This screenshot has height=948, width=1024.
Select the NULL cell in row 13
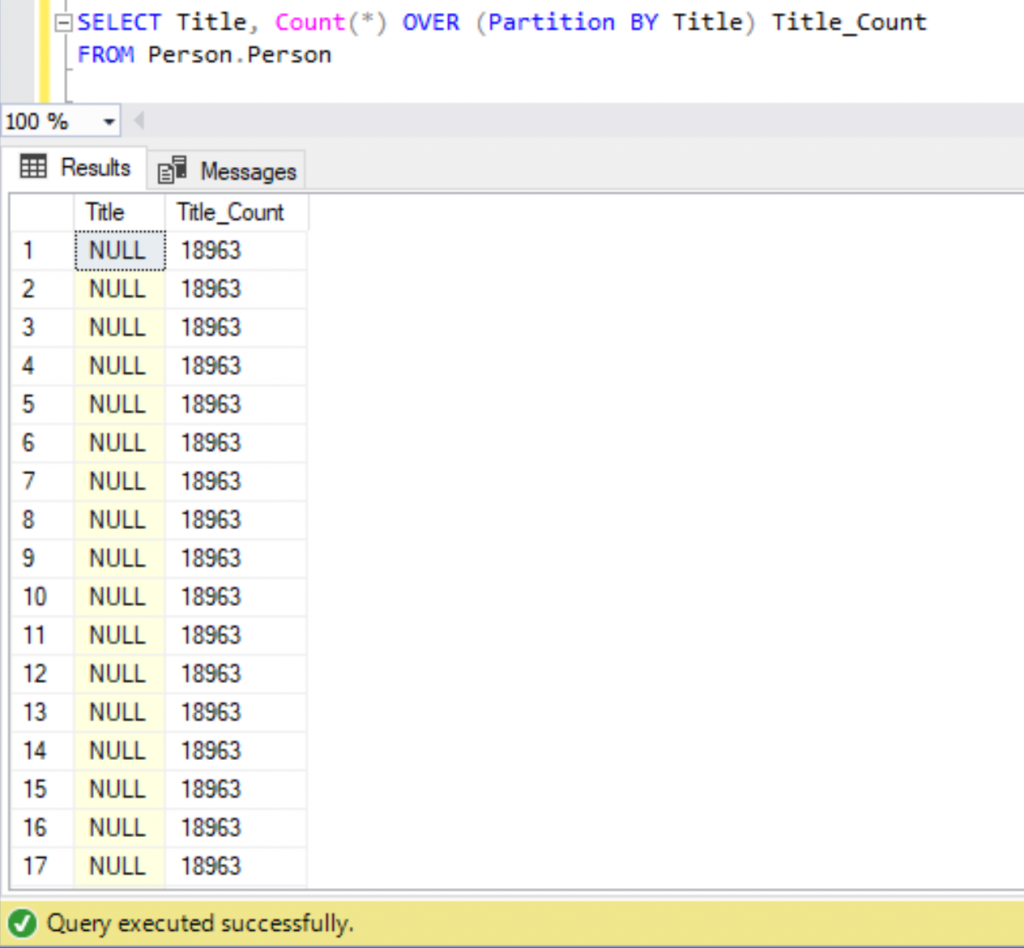[120, 712]
